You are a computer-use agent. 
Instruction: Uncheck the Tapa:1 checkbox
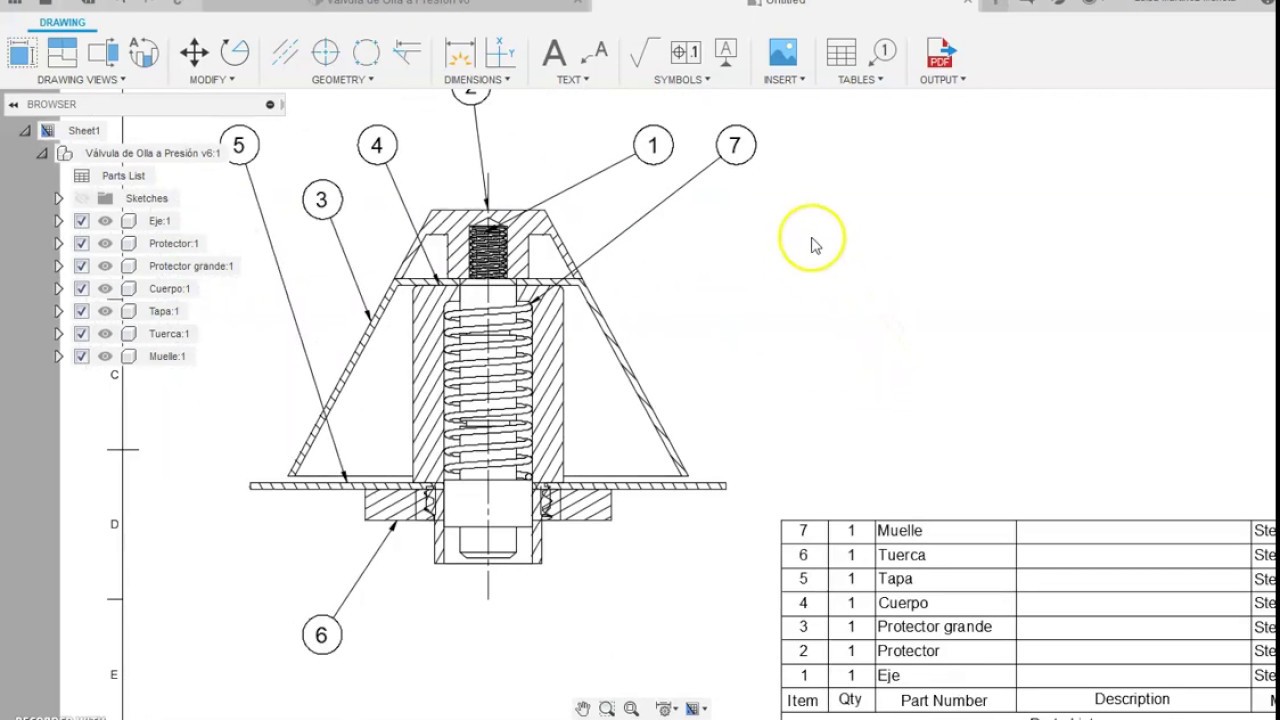(x=82, y=311)
